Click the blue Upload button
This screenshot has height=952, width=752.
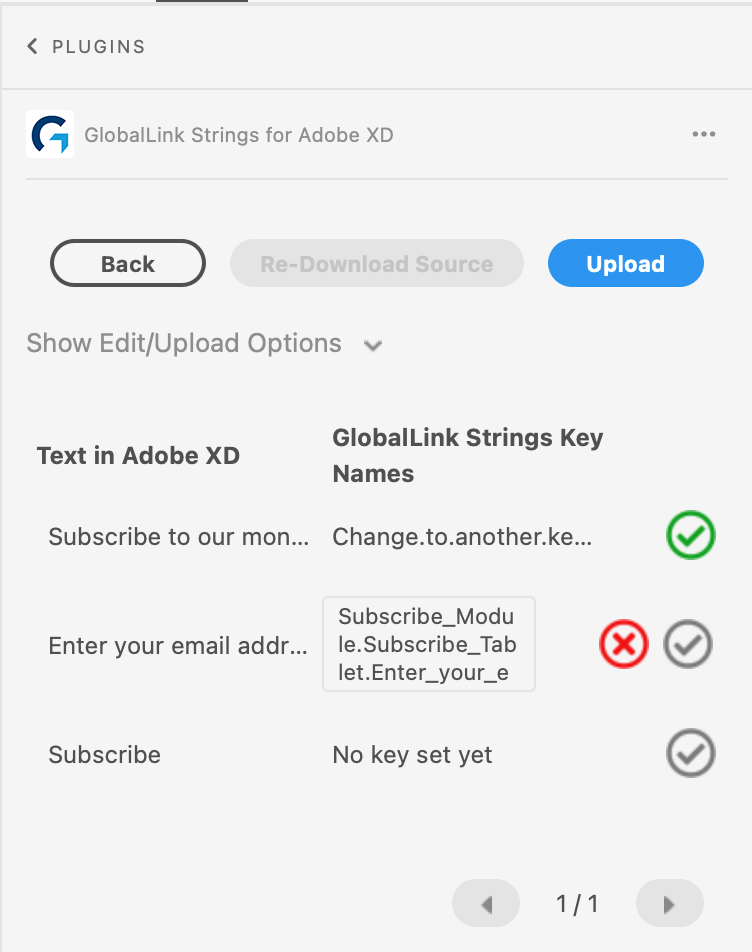626,264
